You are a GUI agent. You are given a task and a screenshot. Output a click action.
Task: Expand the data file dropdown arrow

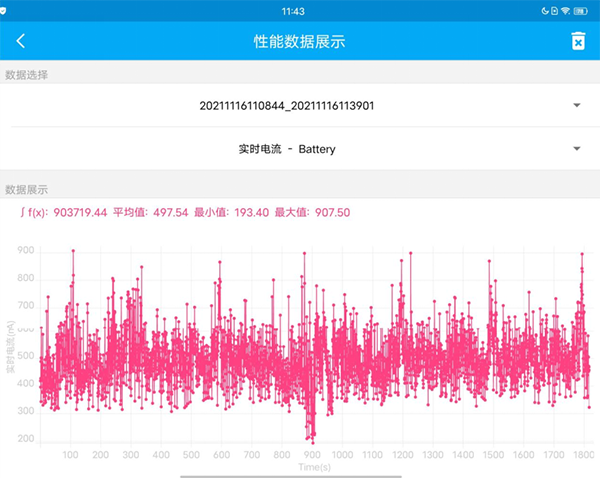click(x=577, y=105)
